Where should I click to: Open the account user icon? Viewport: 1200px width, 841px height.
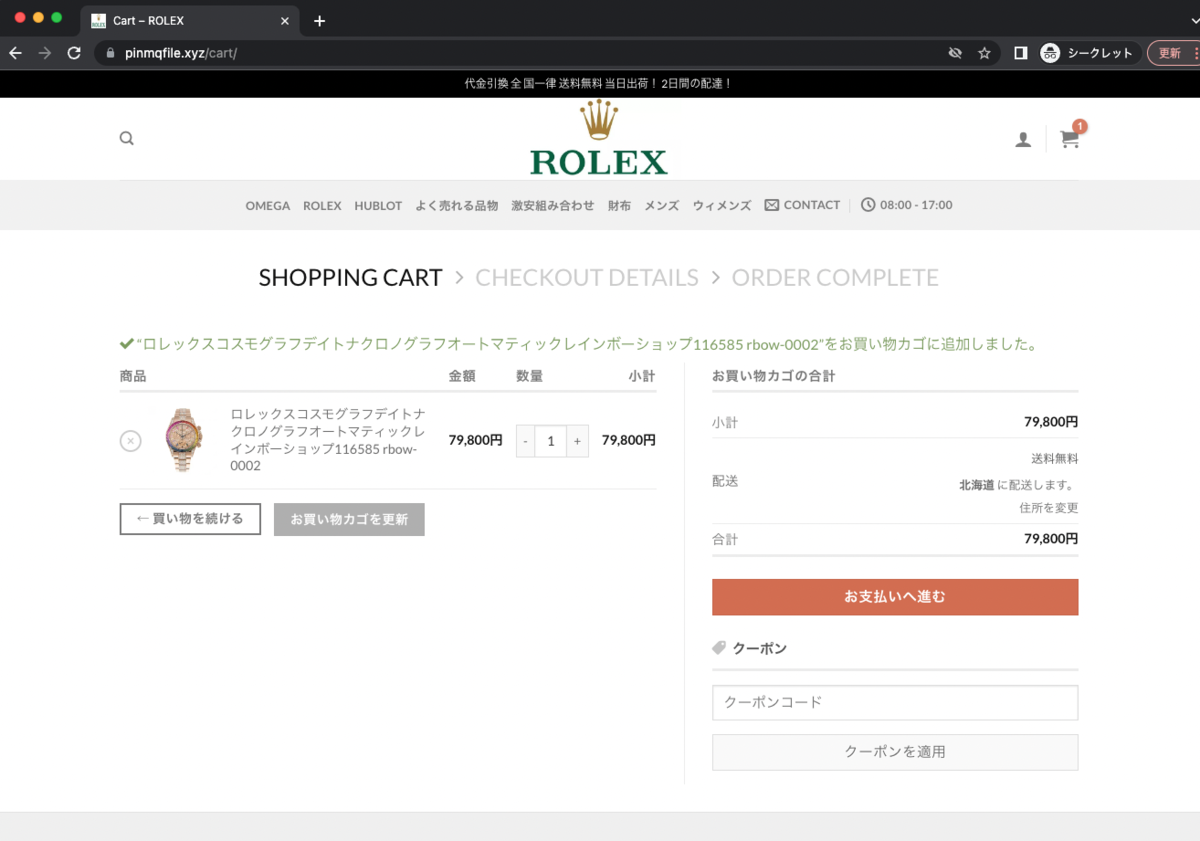tap(1023, 140)
